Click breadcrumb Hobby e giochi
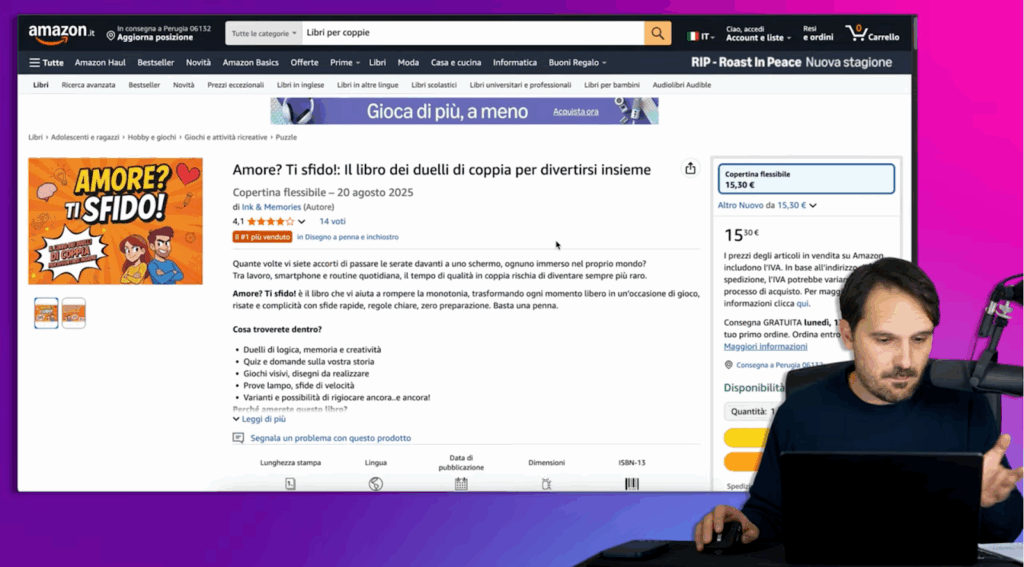 (152, 137)
